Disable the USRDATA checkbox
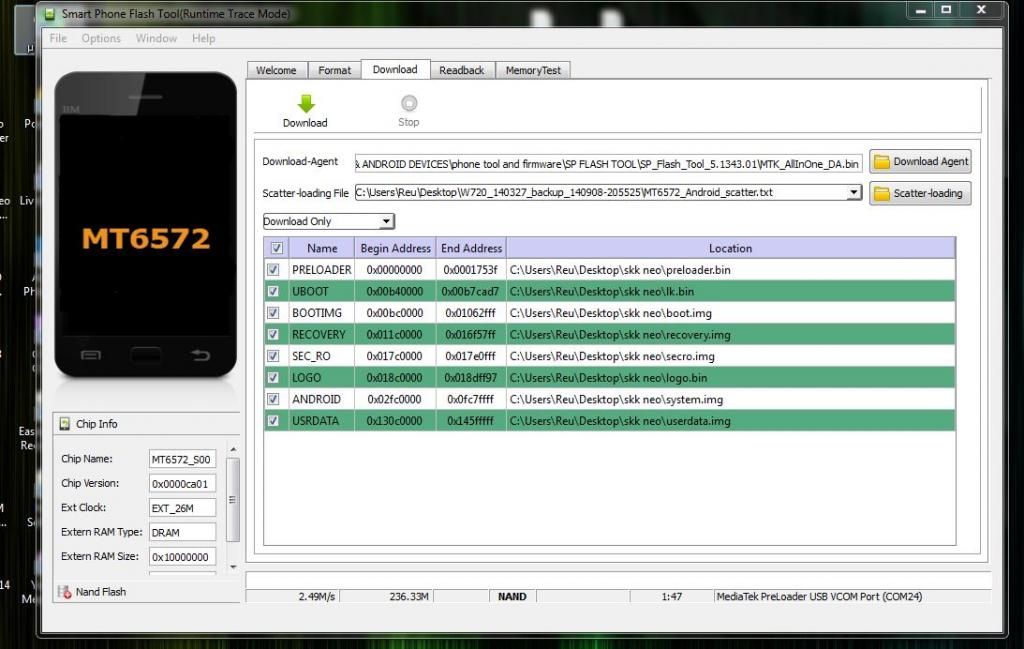 coord(274,421)
